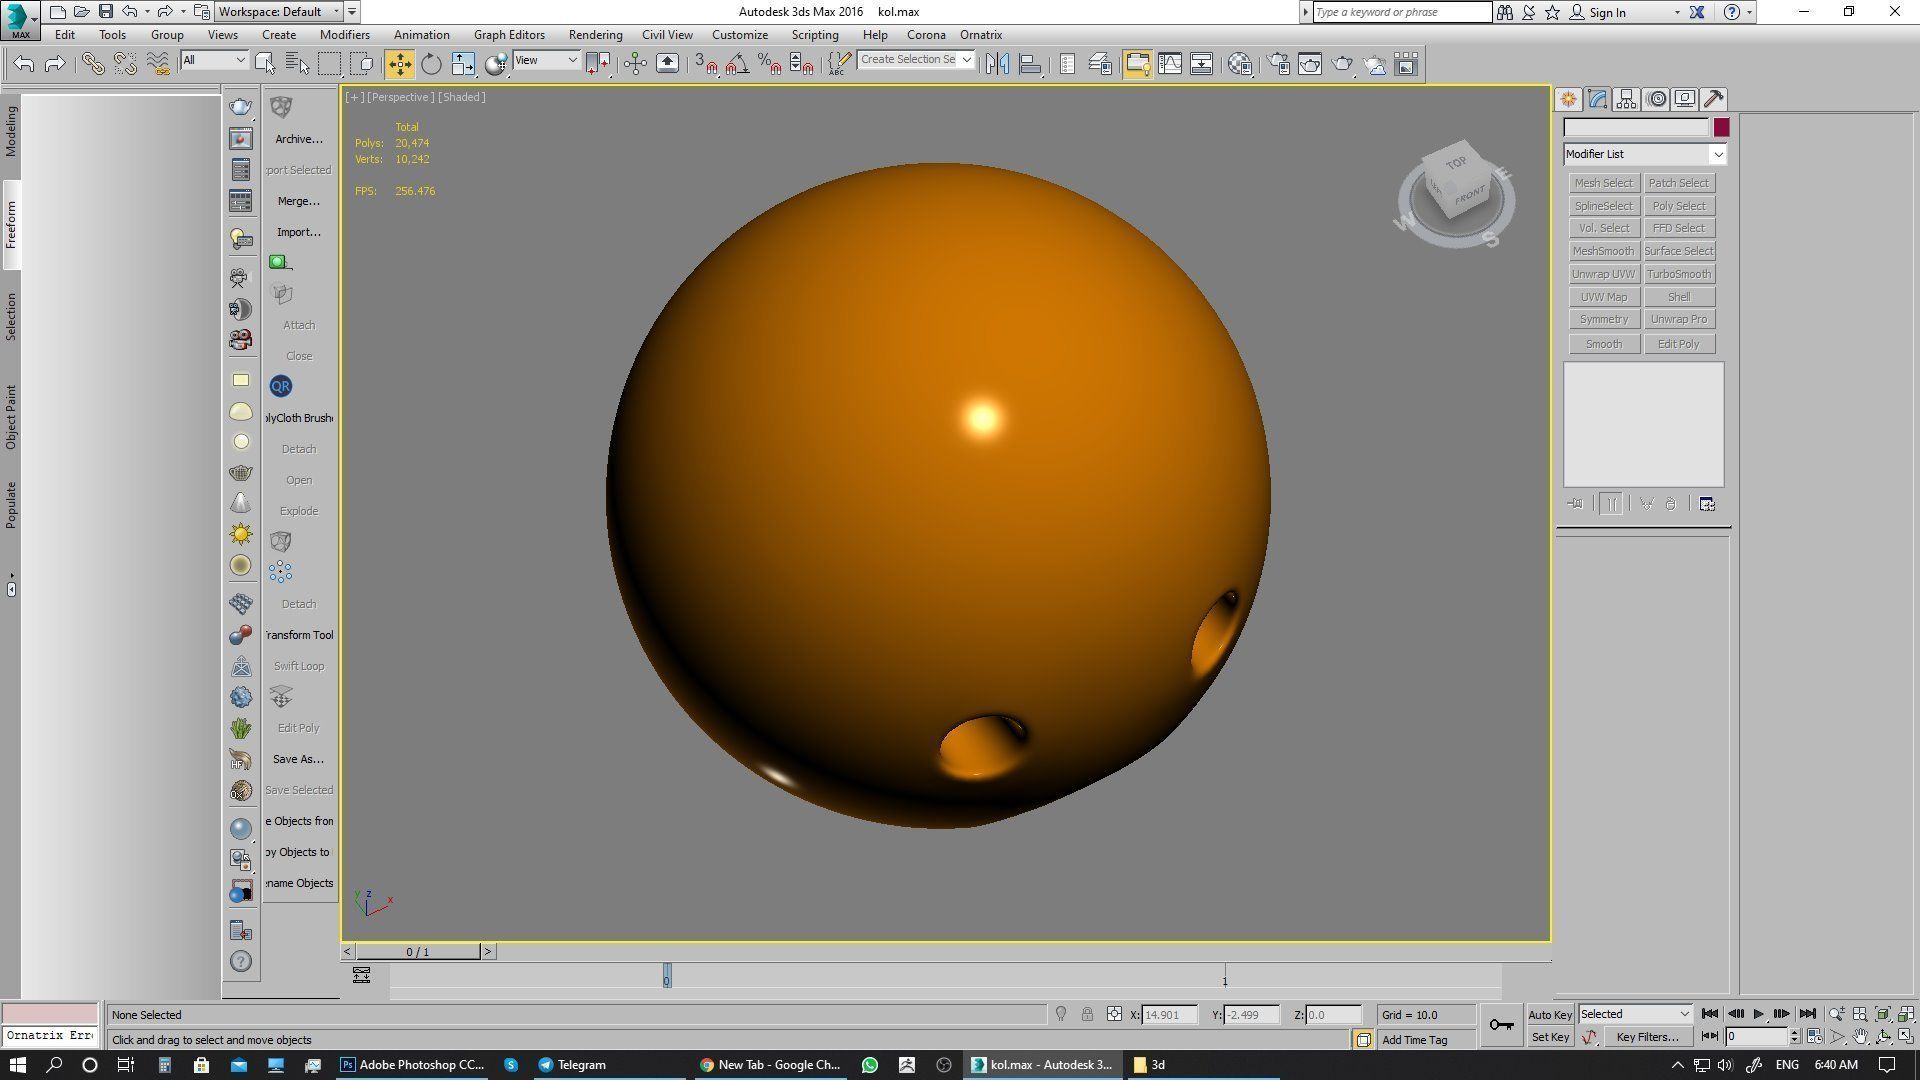
Task: Select the Move transform tool
Action: coord(399,64)
